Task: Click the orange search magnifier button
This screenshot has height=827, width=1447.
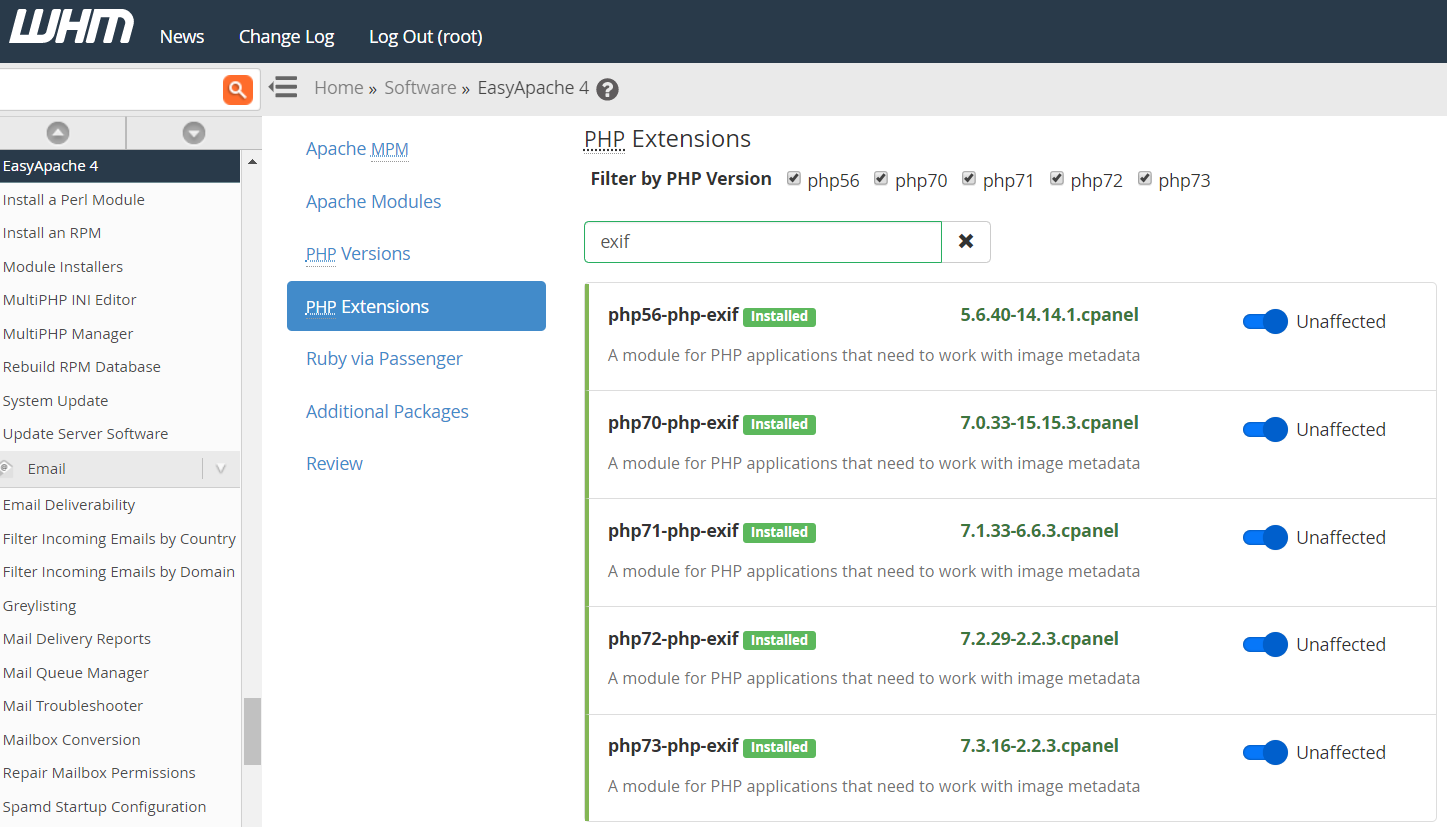Action: [237, 90]
